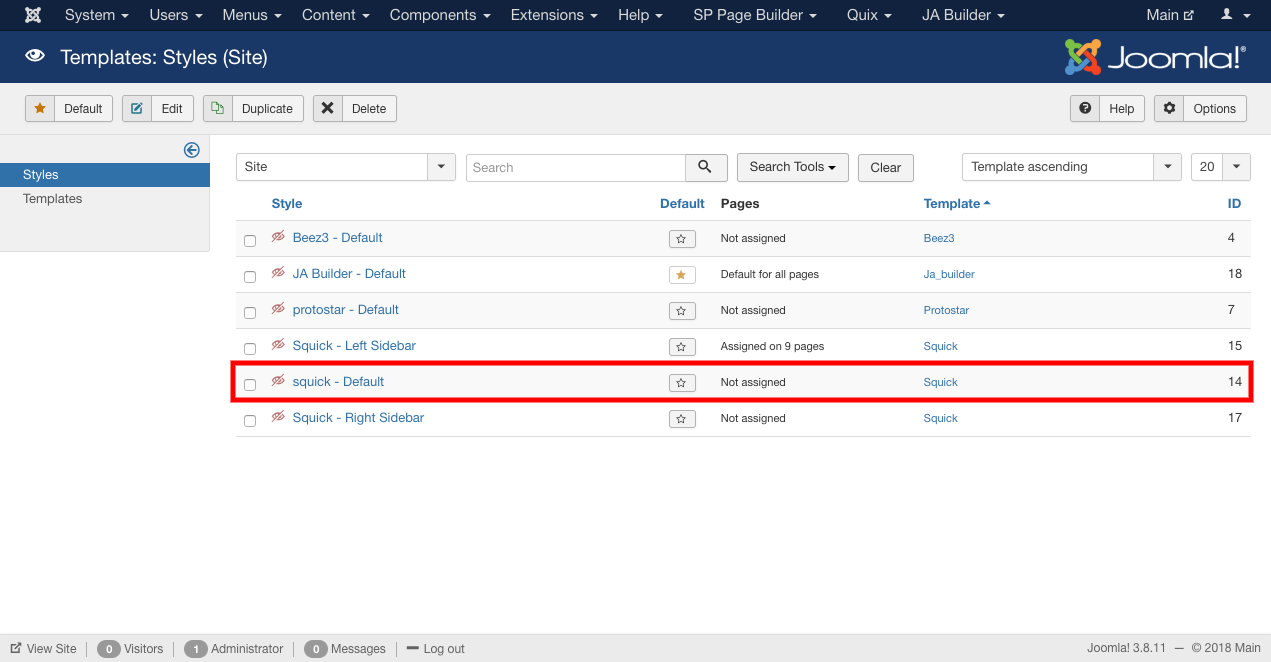Preview Squick - Right Sidebar with eye icon
This screenshot has width=1271, height=662.
[x=278, y=417]
